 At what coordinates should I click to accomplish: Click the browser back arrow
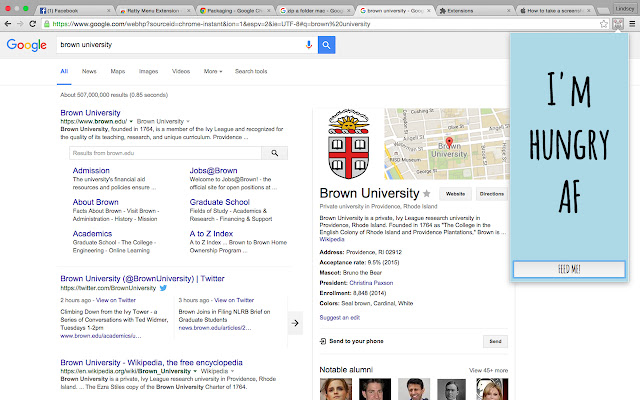[x=8, y=24]
